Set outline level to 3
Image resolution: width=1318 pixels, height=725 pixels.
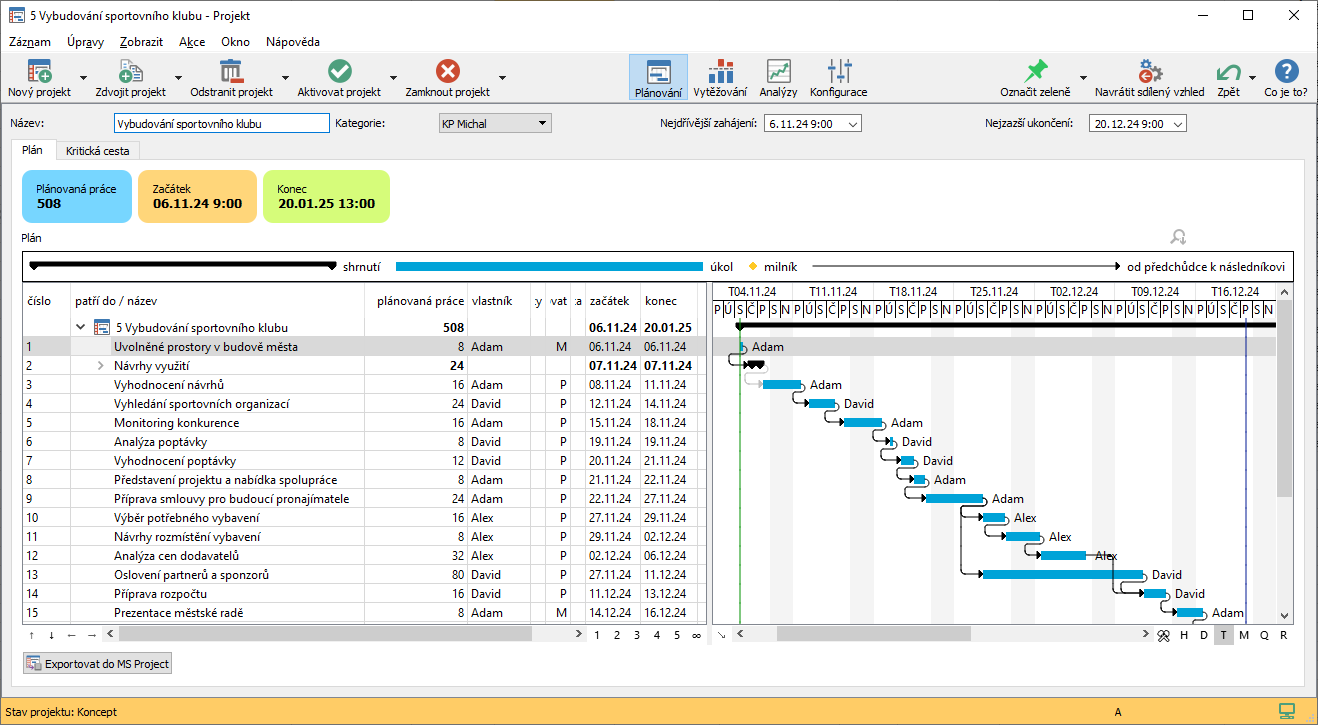click(x=636, y=635)
